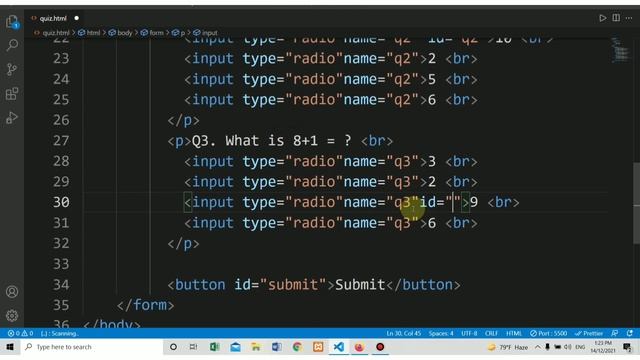Image resolution: width=640 pixels, height=360 pixels.
Task: Click the body breadcrumb item
Action: pyautogui.click(x=120, y=33)
